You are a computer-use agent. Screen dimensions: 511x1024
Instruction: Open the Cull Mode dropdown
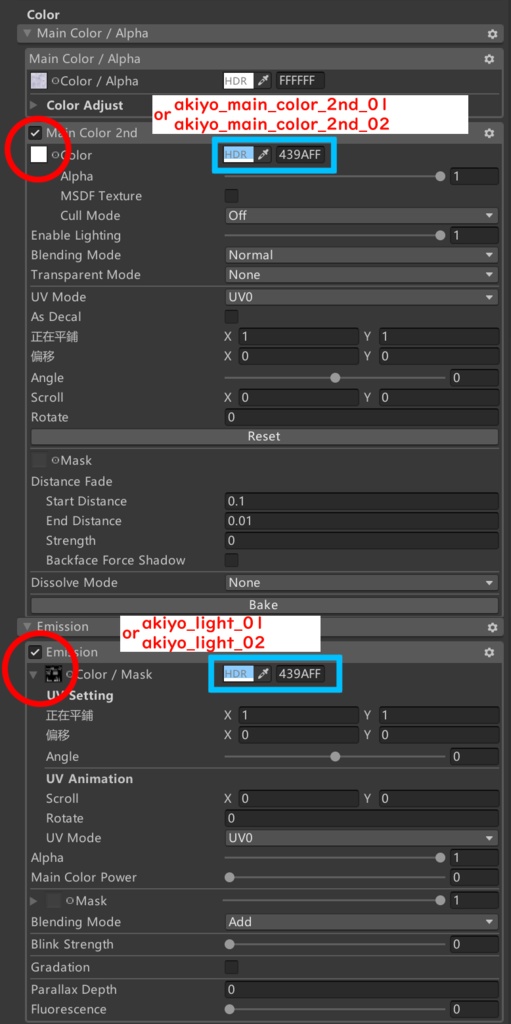(x=361, y=216)
